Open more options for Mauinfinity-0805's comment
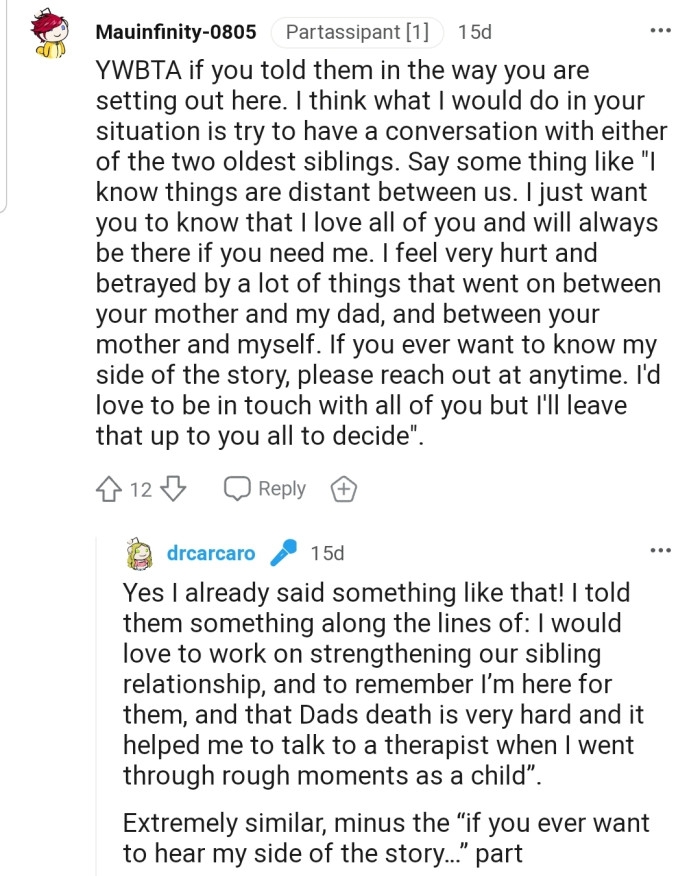700x876 pixels. tap(660, 31)
